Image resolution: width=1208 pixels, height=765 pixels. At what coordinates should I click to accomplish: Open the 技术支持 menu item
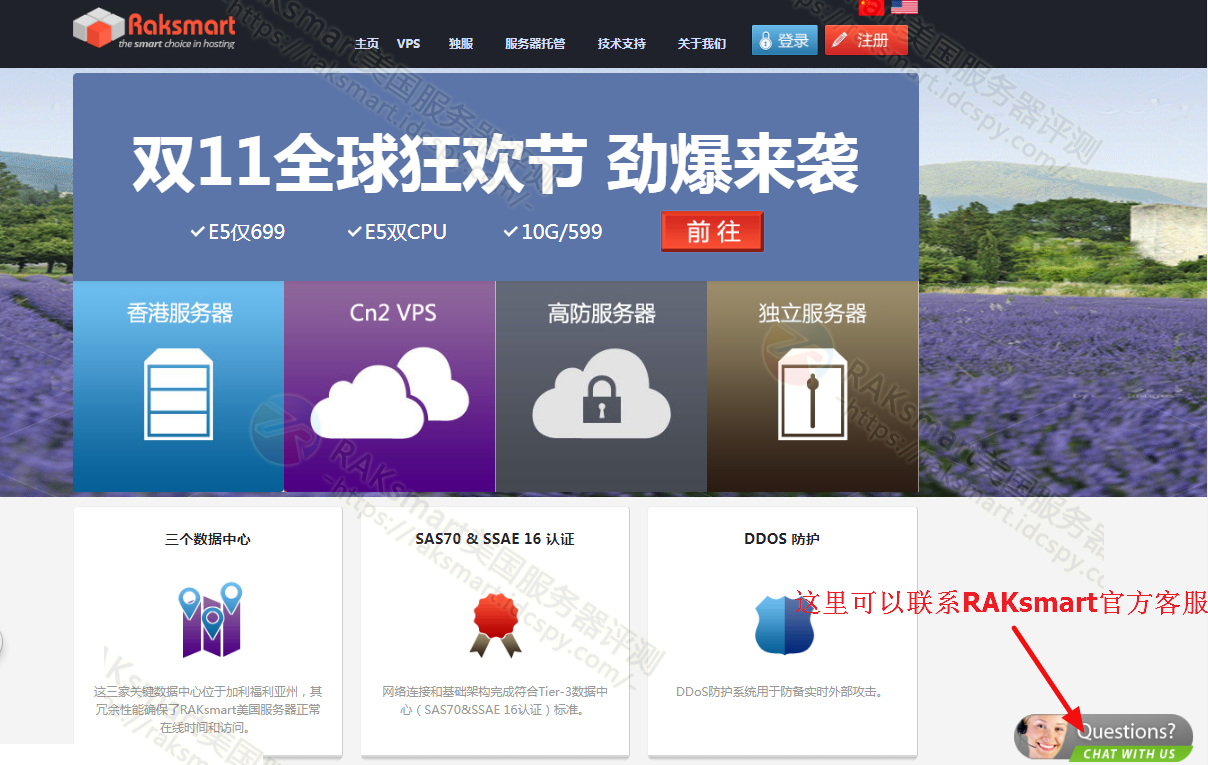(x=622, y=44)
